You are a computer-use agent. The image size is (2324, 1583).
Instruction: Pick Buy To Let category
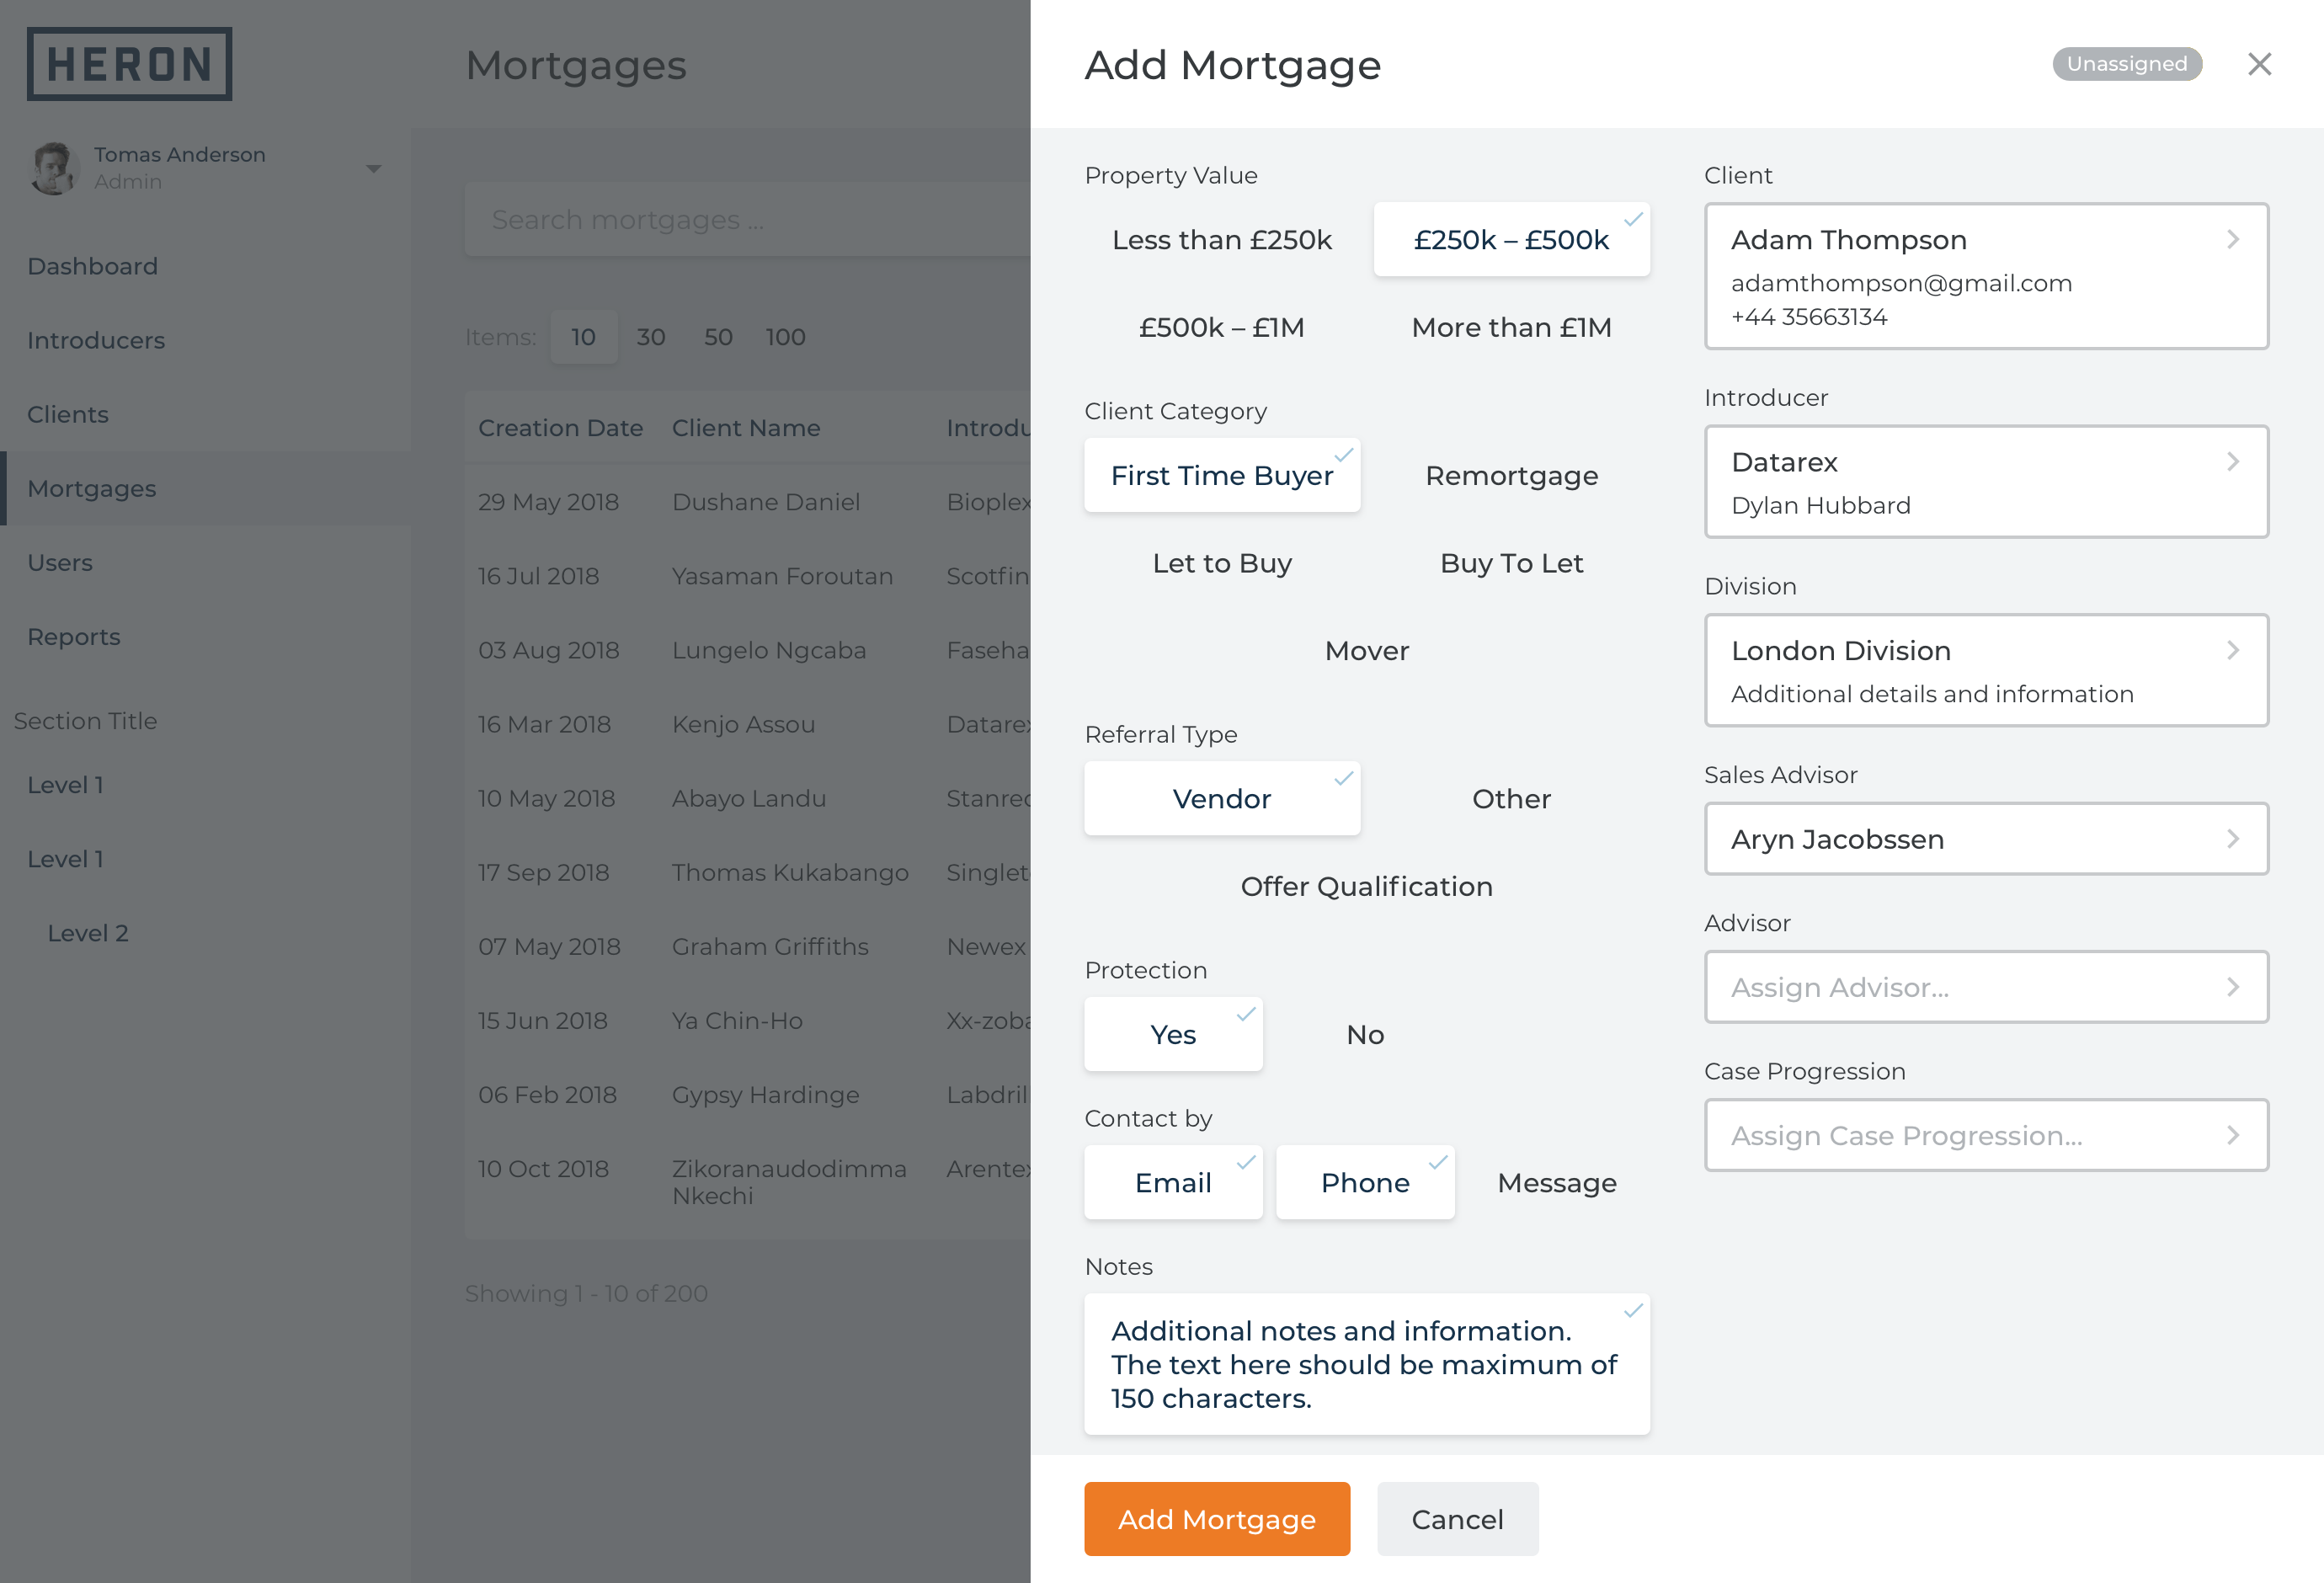pyautogui.click(x=1511, y=563)
